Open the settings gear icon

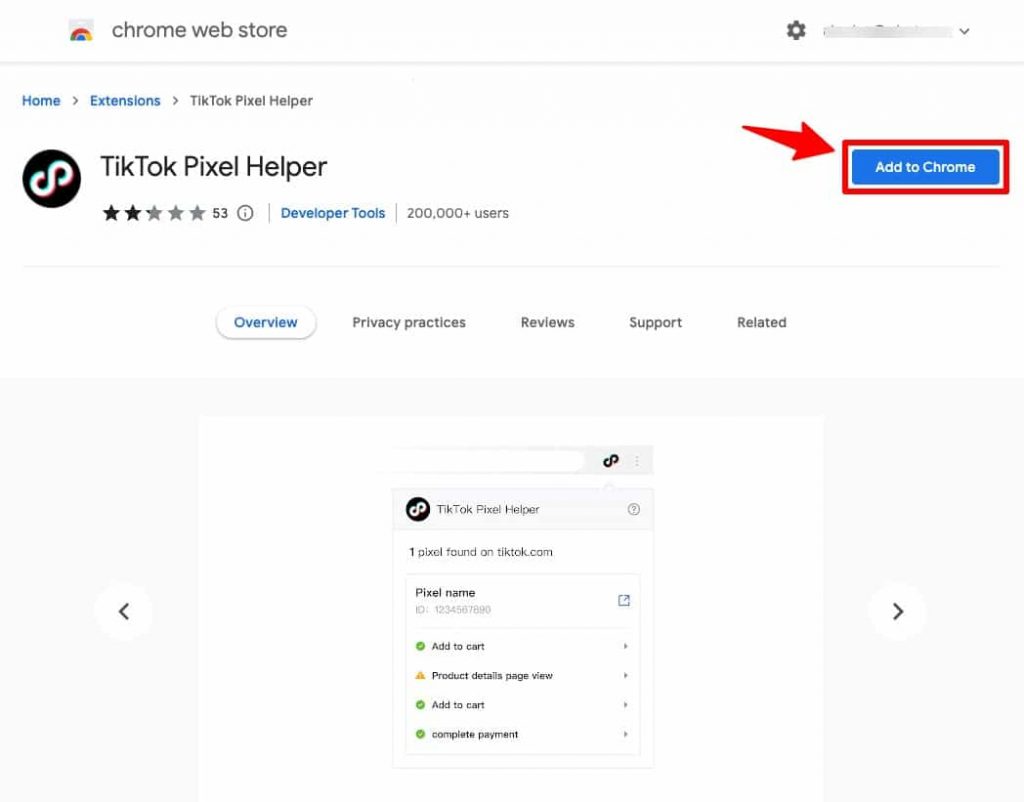click(x=795, y=30)
